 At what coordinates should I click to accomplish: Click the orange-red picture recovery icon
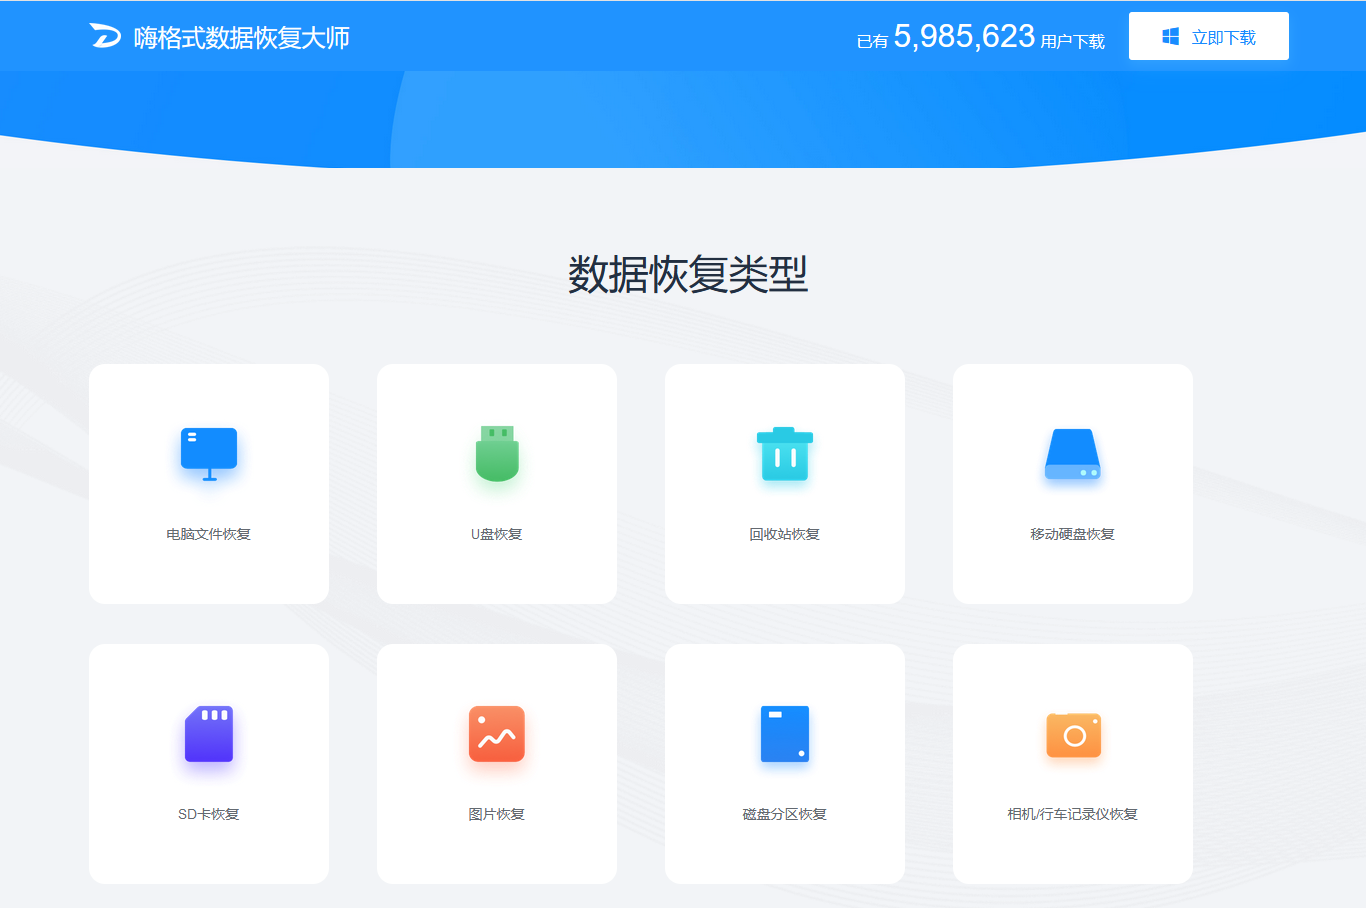tap(497, 734)
